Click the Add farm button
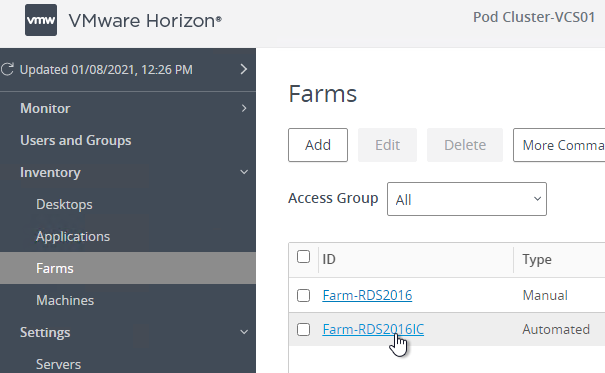 coord(318,145)
